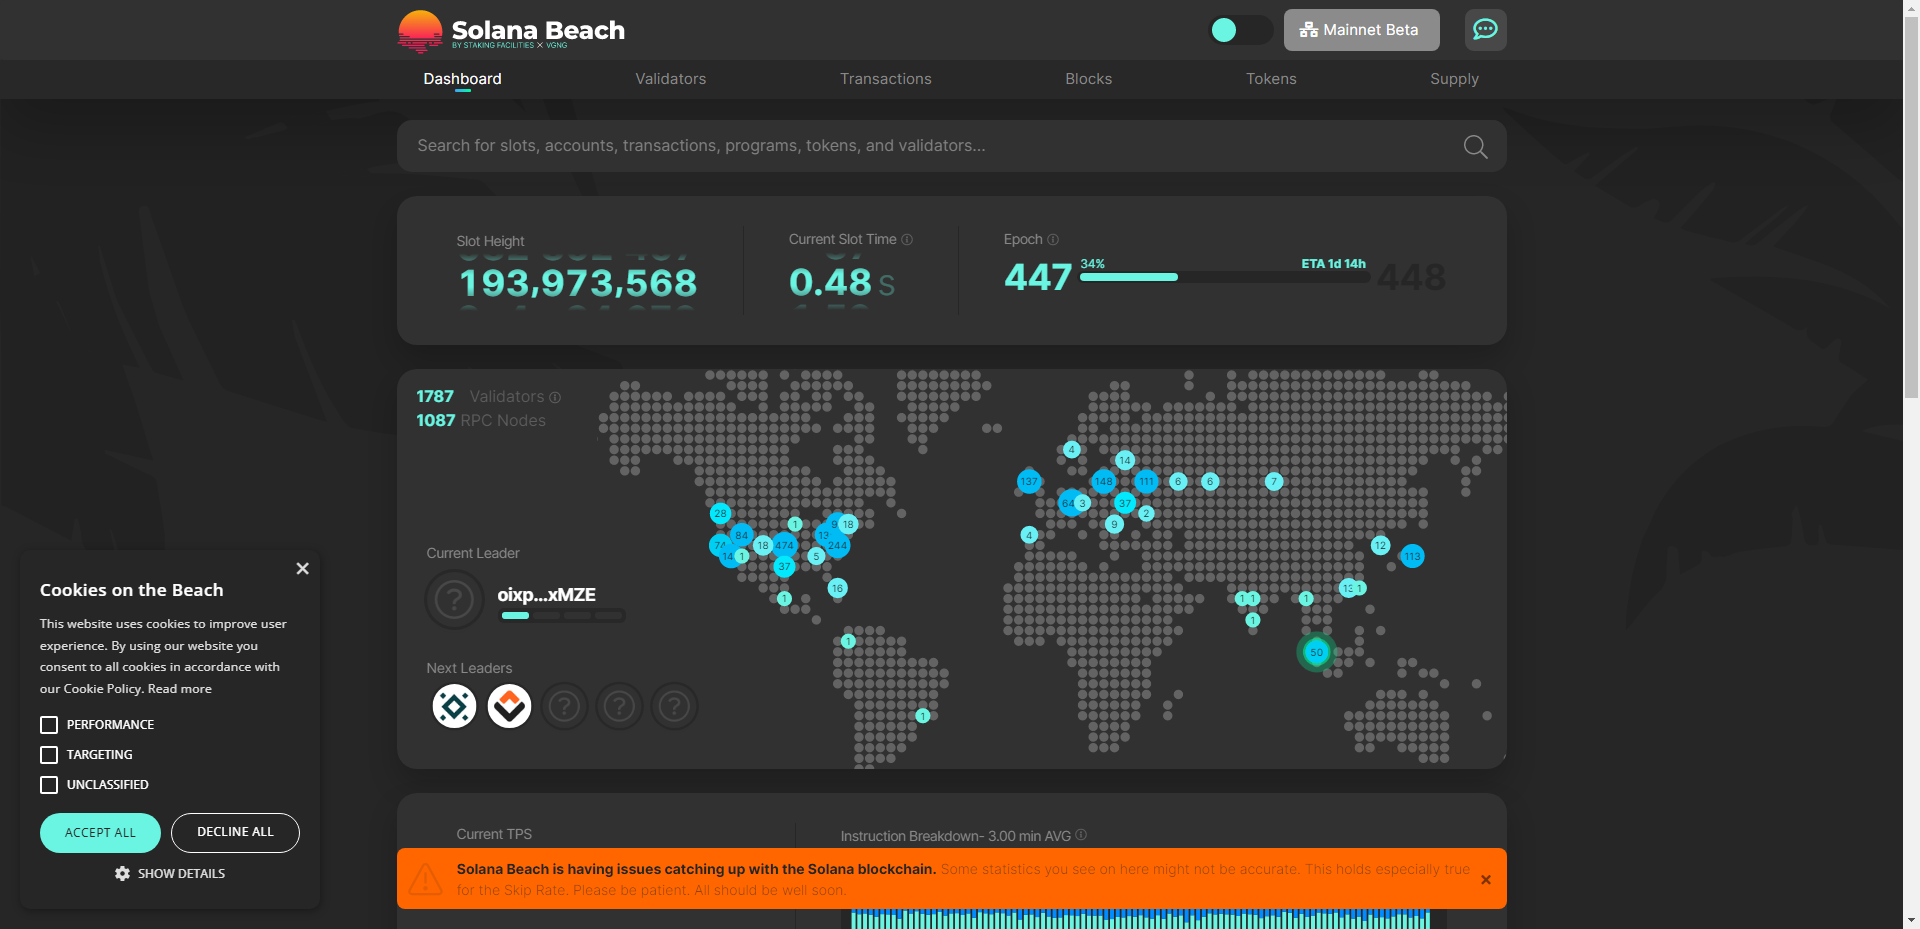Open the chat feedback icon

coord(1485,30)
